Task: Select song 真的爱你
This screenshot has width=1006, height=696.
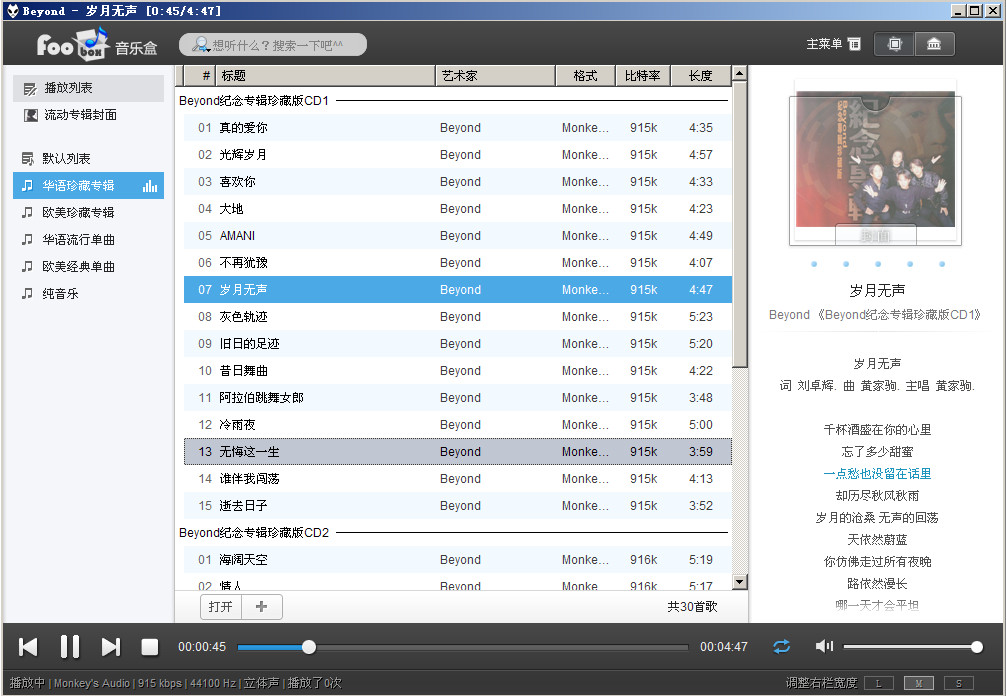Action: [457, 128]
